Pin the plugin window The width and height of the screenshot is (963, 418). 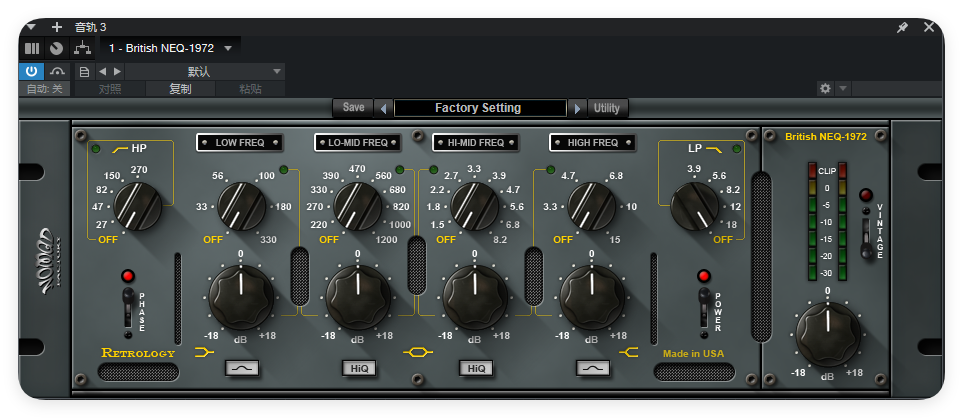902,28
